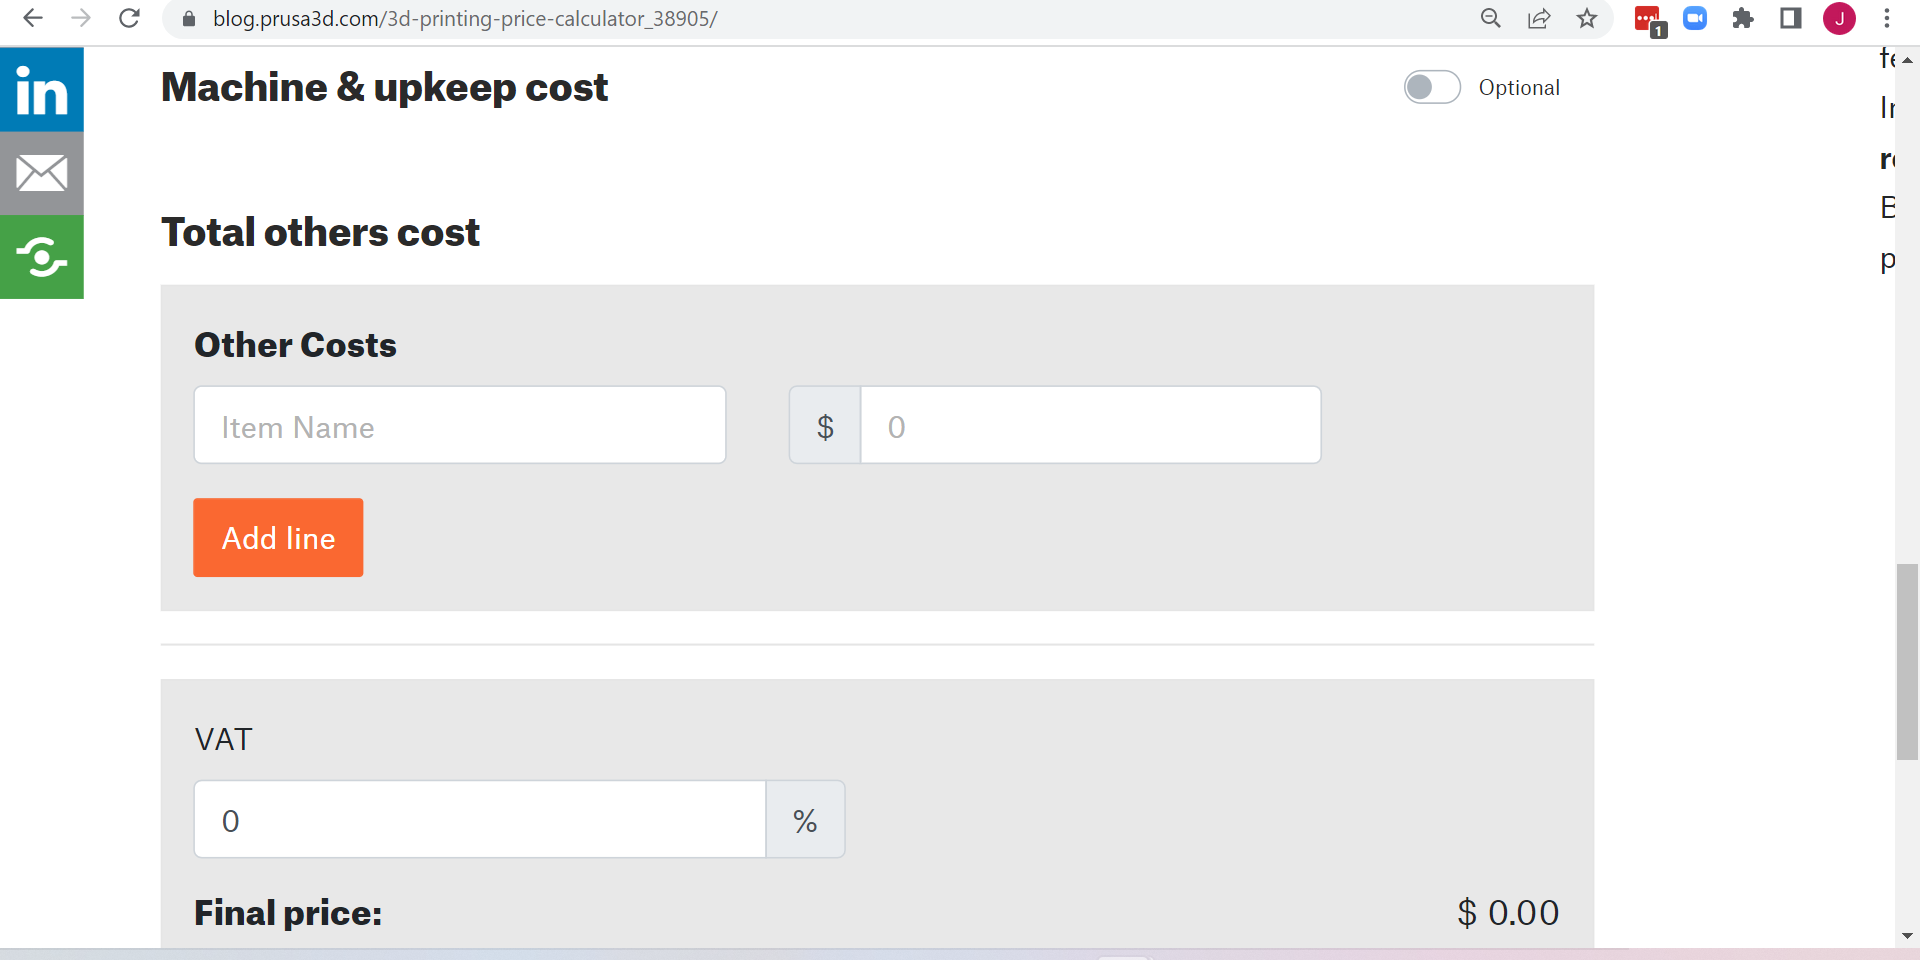The image size is (1920, 960).
Task: Click the VAT percentage input
Action: tap(480, 820)
